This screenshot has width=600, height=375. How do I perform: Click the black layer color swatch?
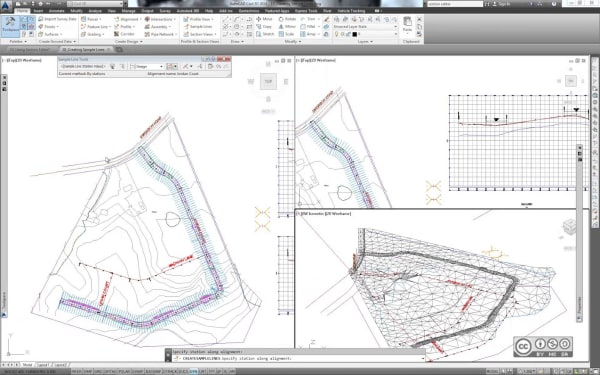coord(354,34)
